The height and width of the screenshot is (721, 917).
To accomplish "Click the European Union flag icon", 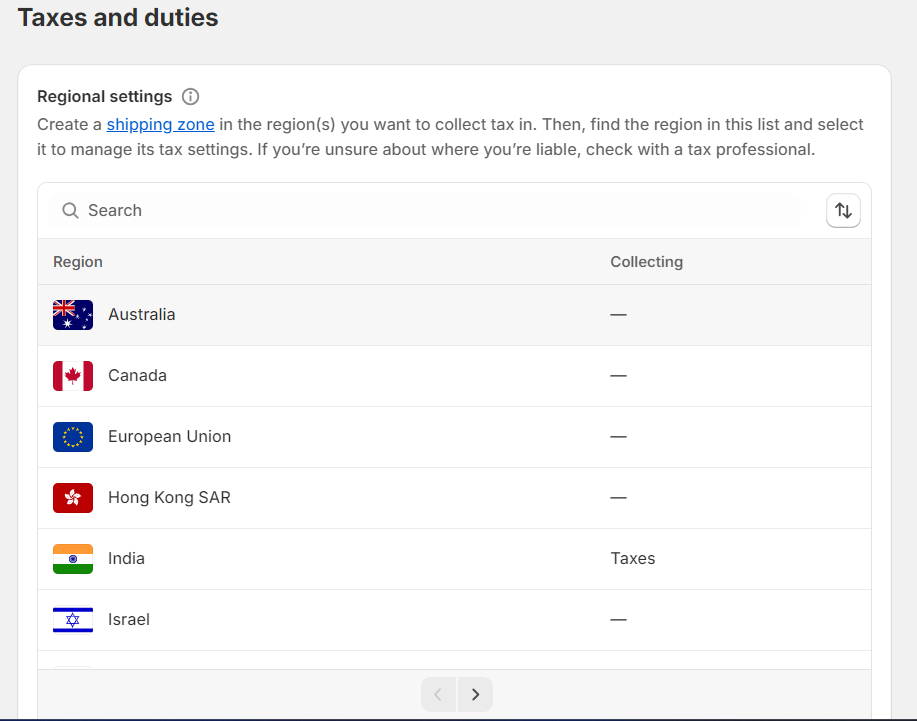I will point(73,437).
